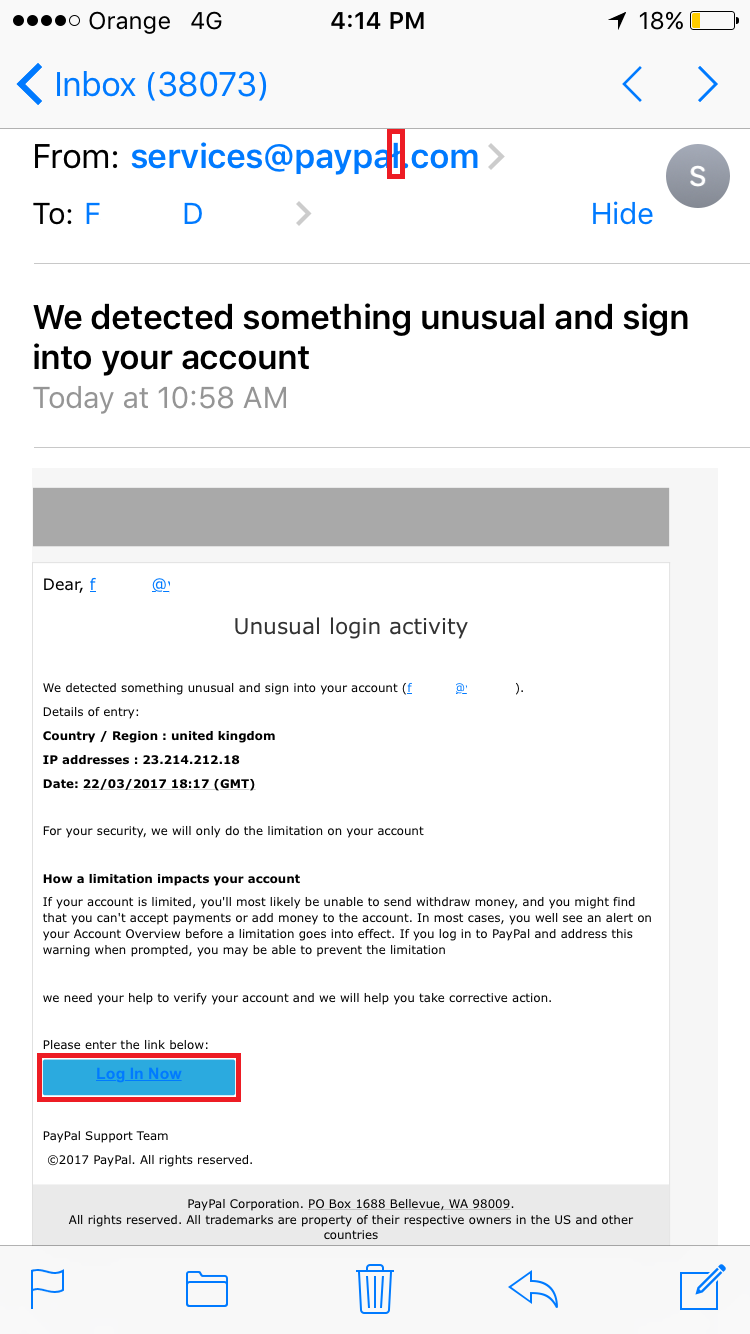
Task: Tap the reply arrow icon
Action: [533, 1287]
